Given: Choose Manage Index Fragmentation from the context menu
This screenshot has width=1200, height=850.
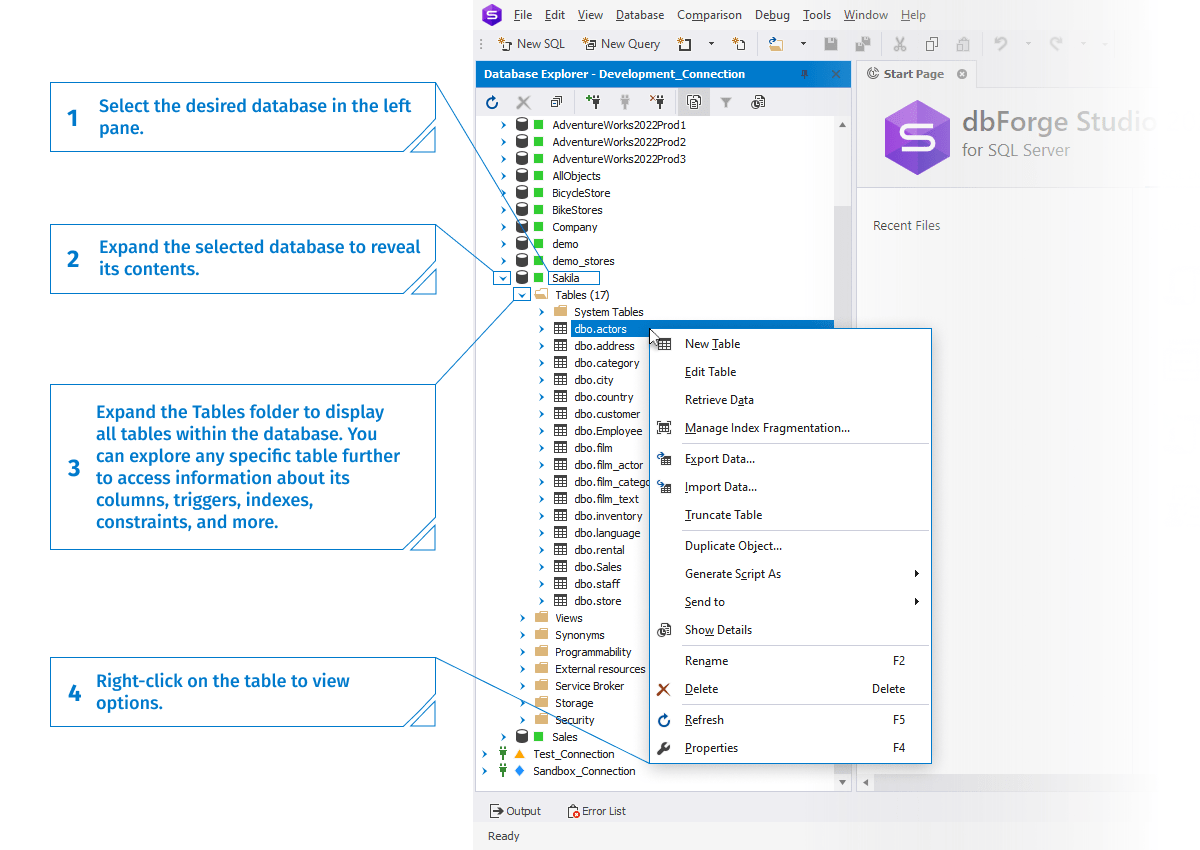Looking at the screenshot, I should pyautogui.click(x=790, y=428).
